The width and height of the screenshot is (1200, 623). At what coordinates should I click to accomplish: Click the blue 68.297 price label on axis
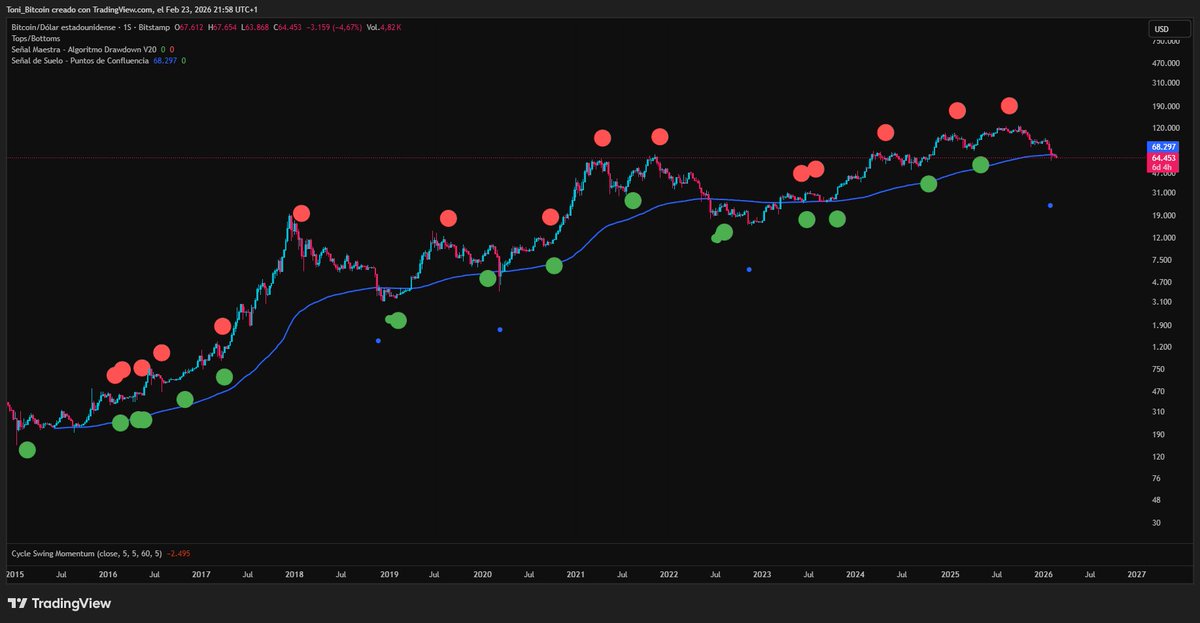(1163, 147)
